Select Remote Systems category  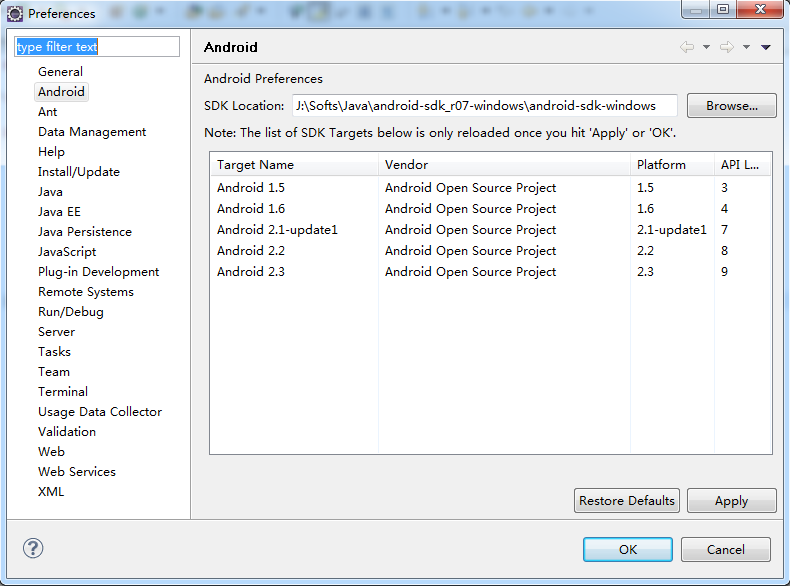click(86, 292)
